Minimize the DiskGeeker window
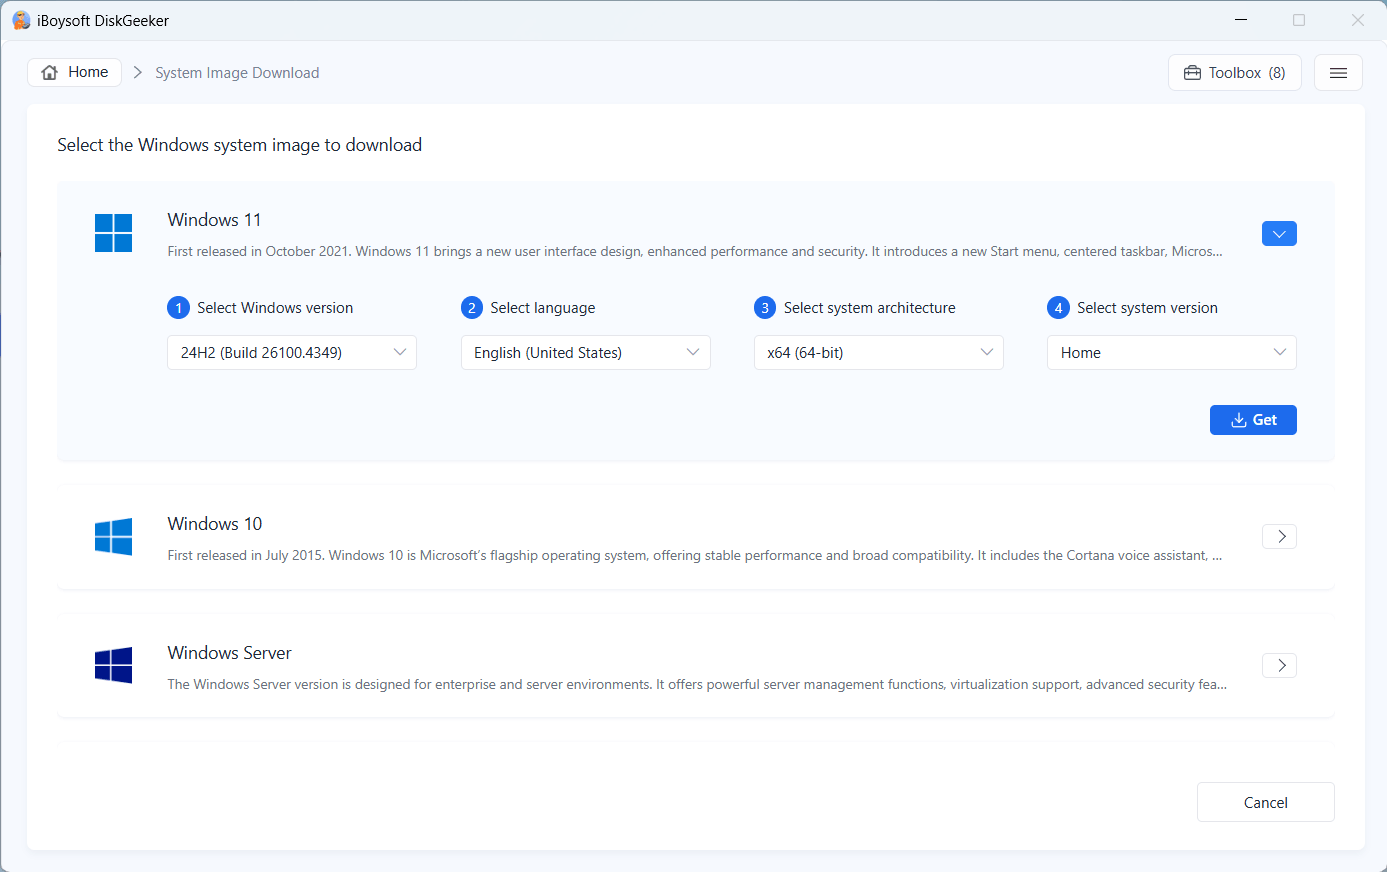Screen dimensions: 1387x872 (1241, 20)
